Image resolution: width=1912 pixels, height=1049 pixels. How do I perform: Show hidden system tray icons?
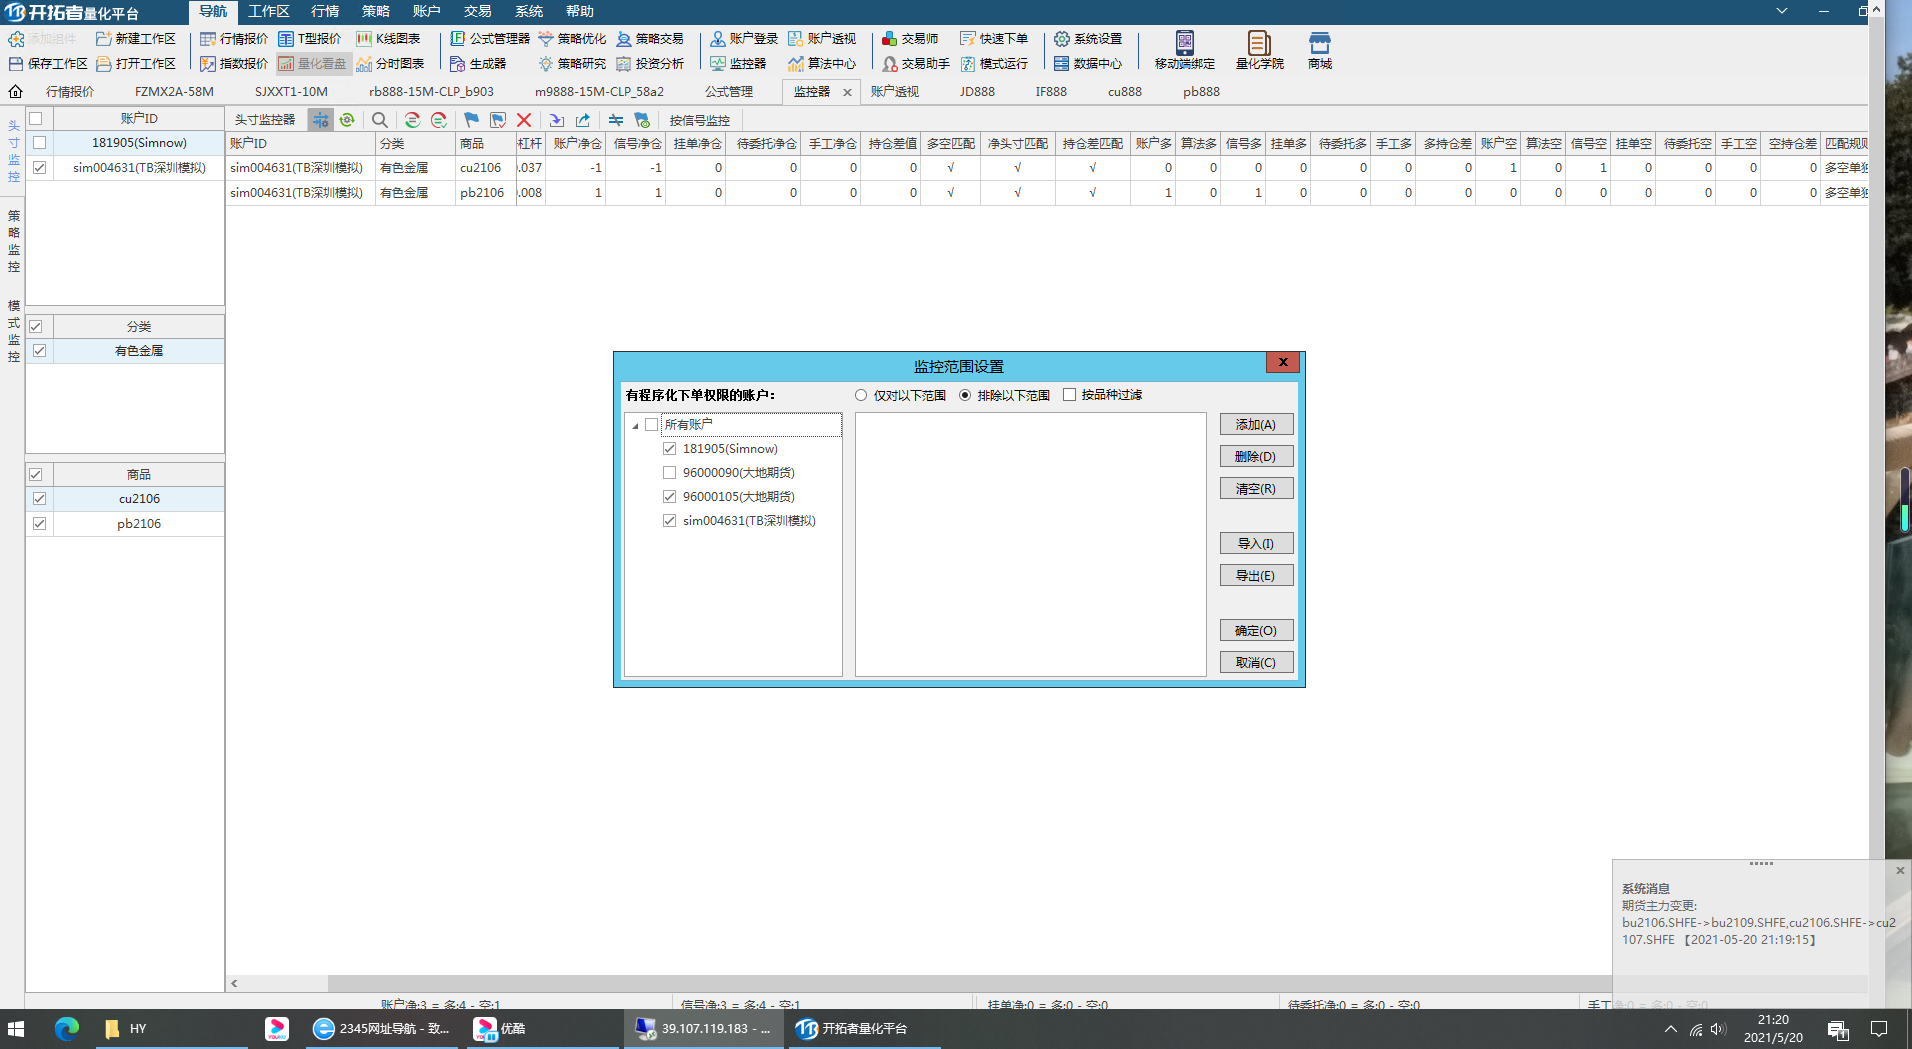pyautogui.click(x=1670, y=1029)
